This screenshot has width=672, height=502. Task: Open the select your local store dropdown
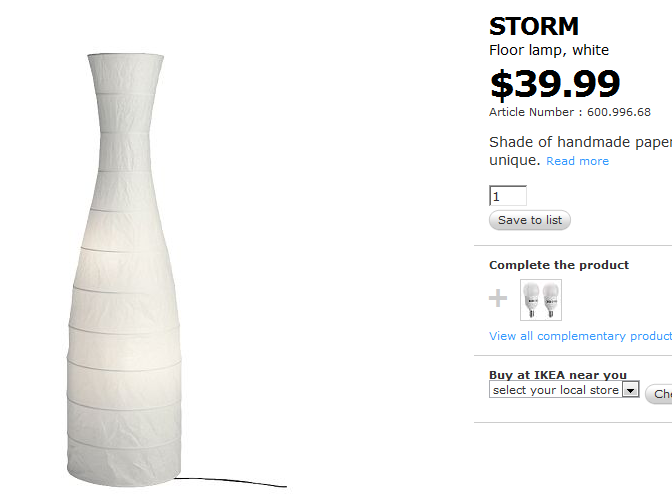[556, 390]
